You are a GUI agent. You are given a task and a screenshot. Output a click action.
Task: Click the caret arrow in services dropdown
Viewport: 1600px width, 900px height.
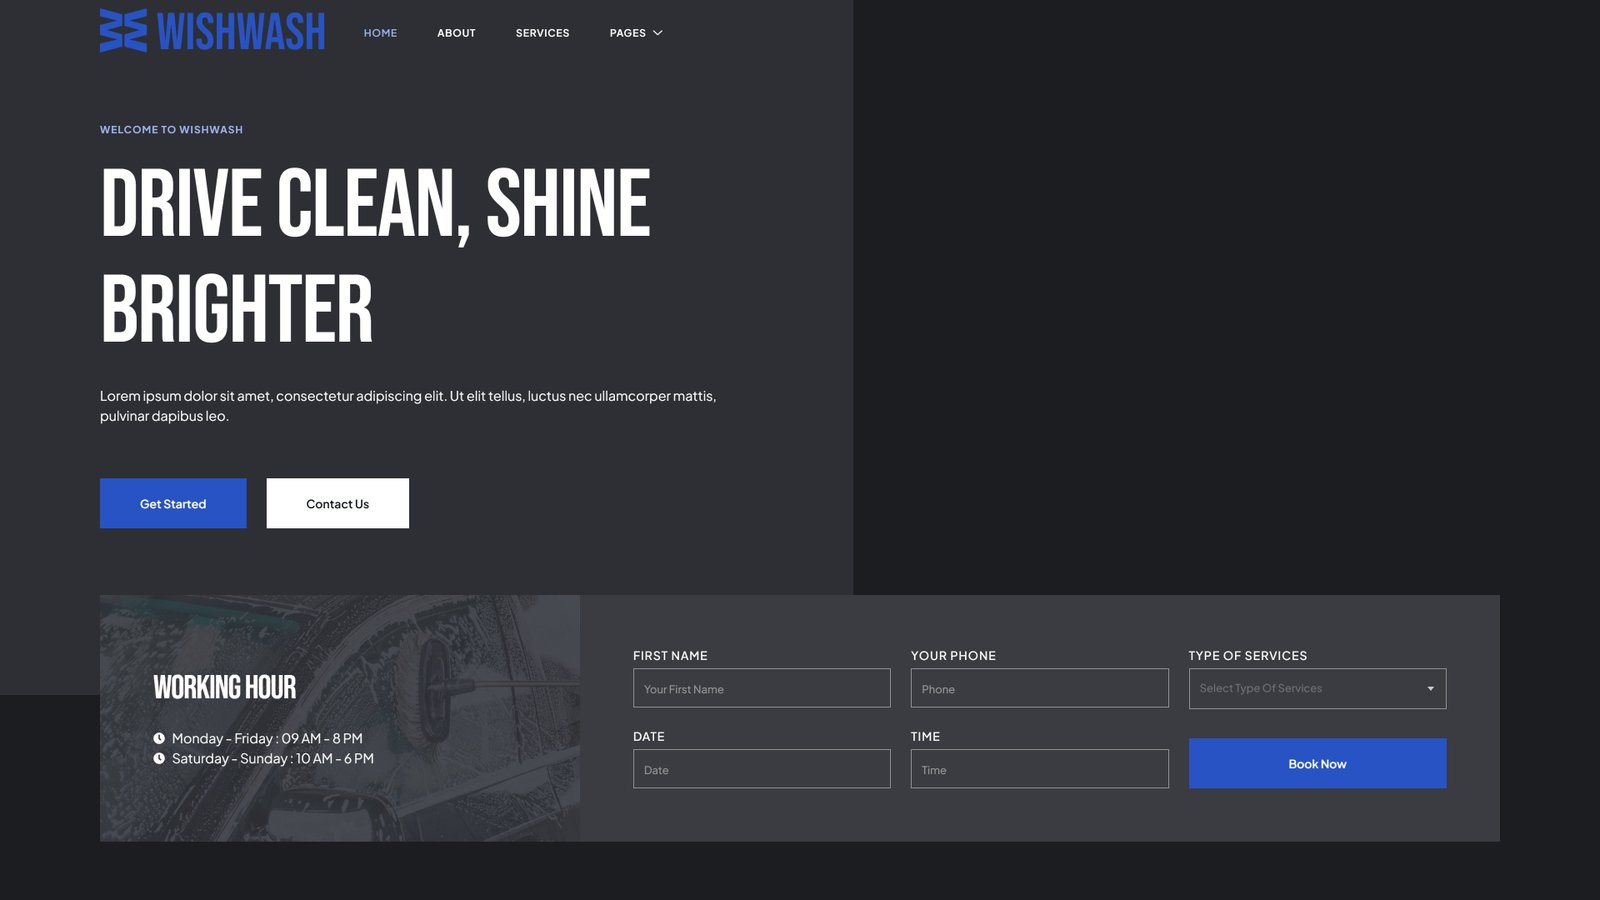(1430, 688)
